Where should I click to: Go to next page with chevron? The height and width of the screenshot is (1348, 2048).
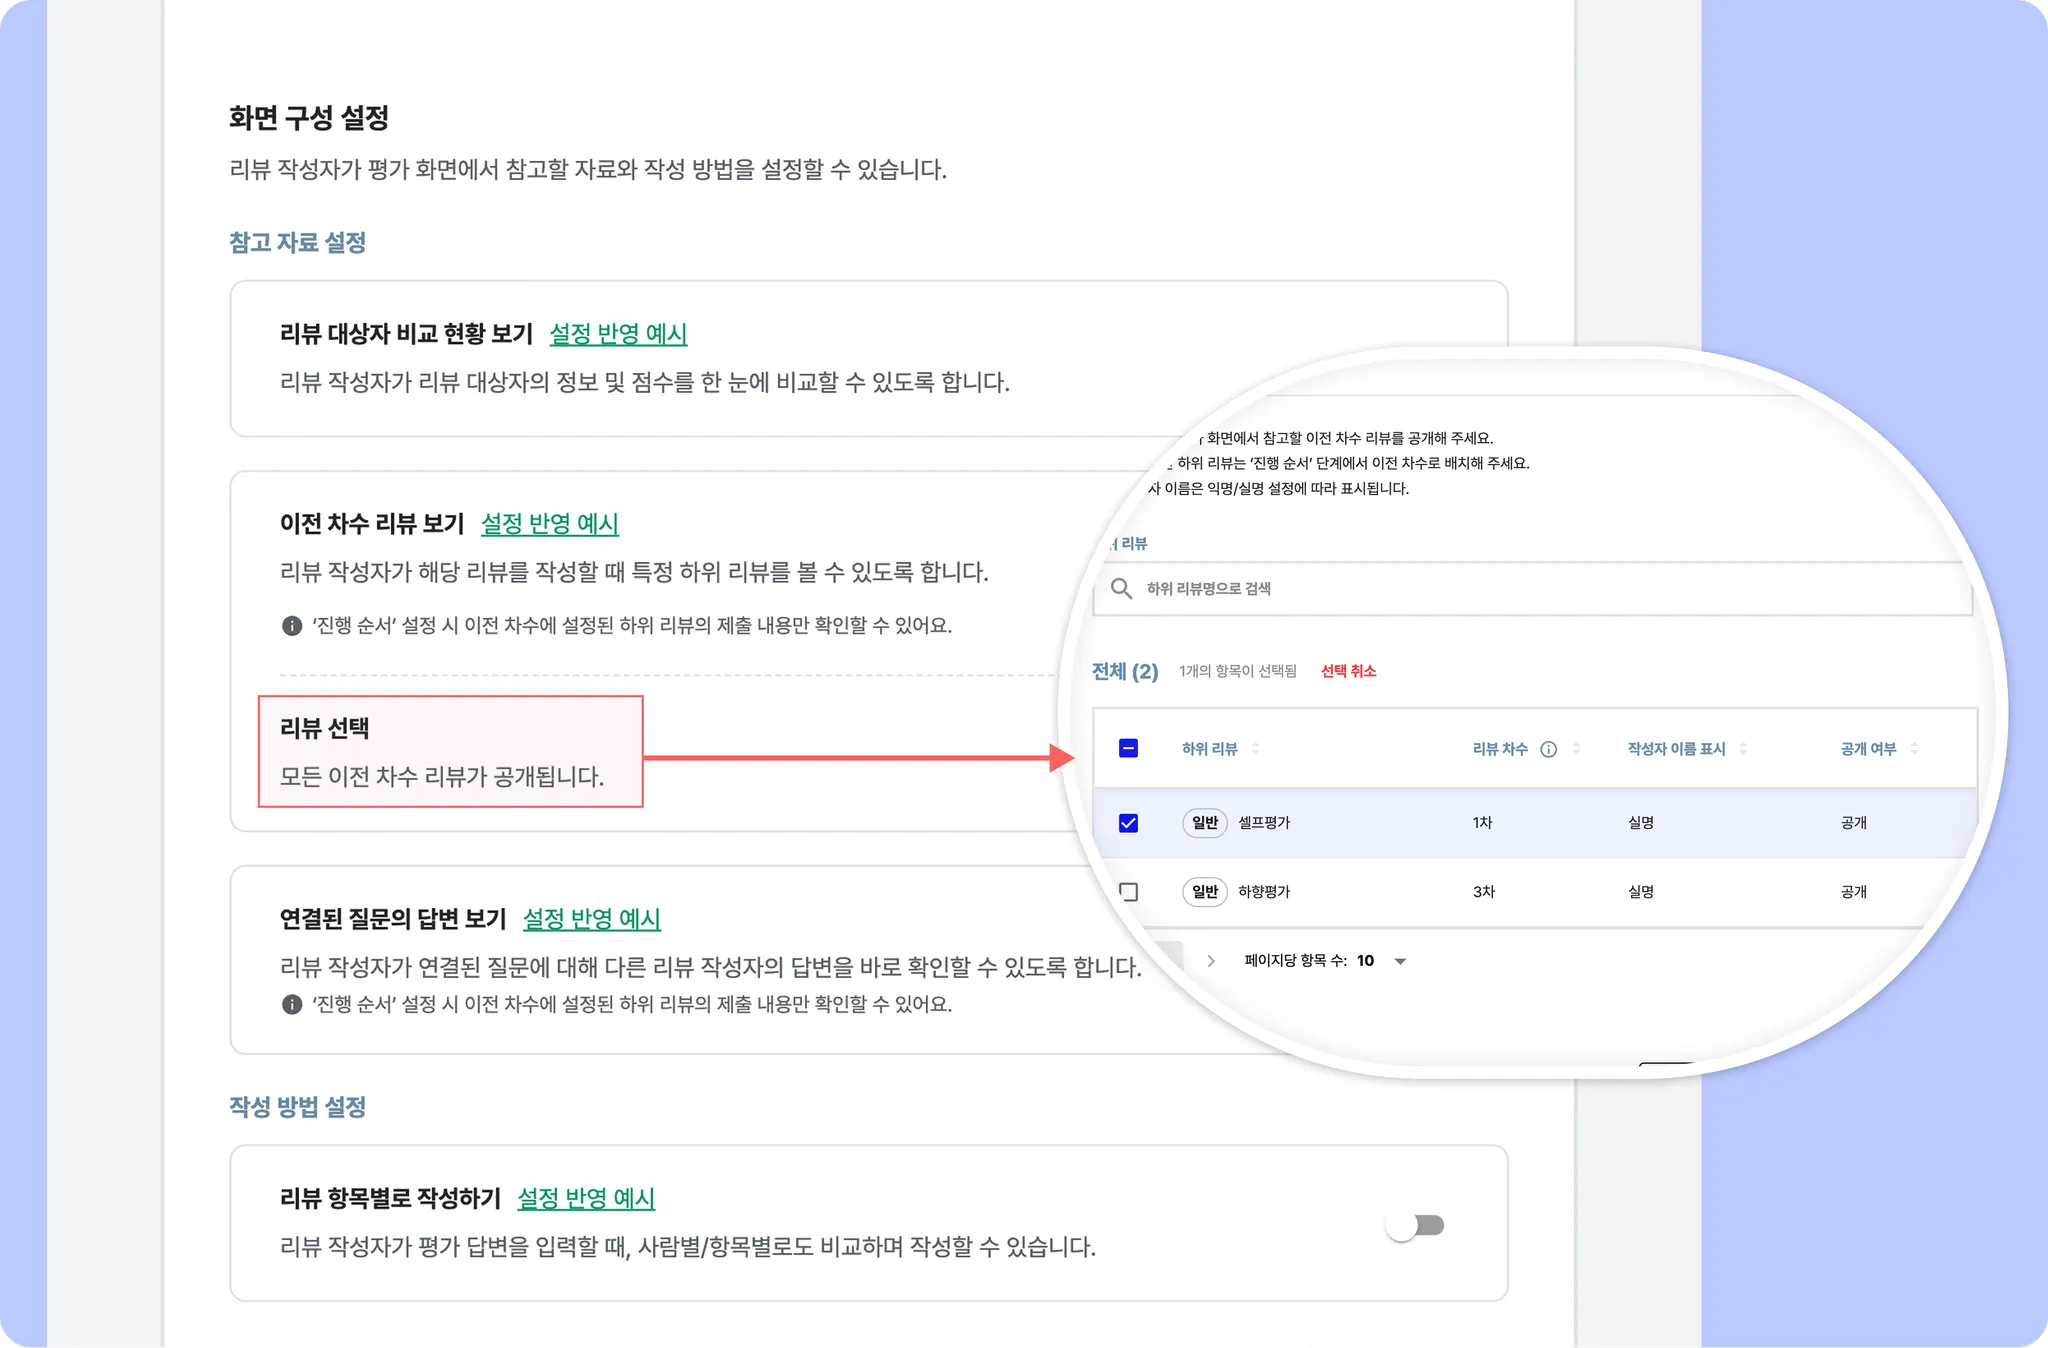click(1211, 961)
